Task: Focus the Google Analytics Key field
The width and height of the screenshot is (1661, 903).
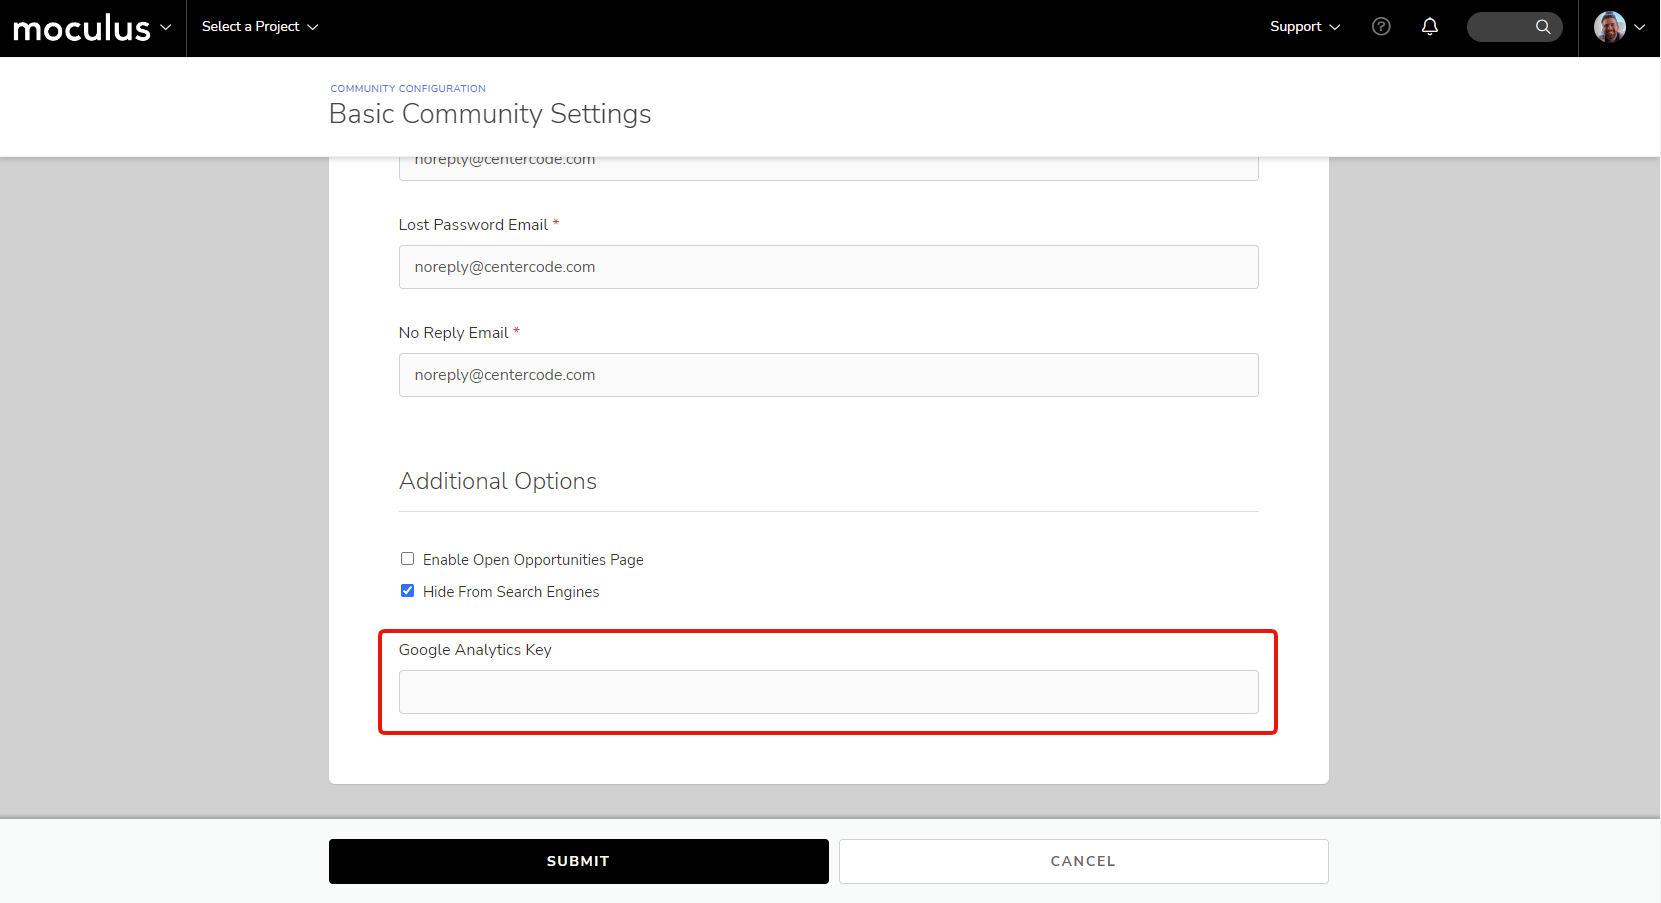Action: tap(828, 692)
